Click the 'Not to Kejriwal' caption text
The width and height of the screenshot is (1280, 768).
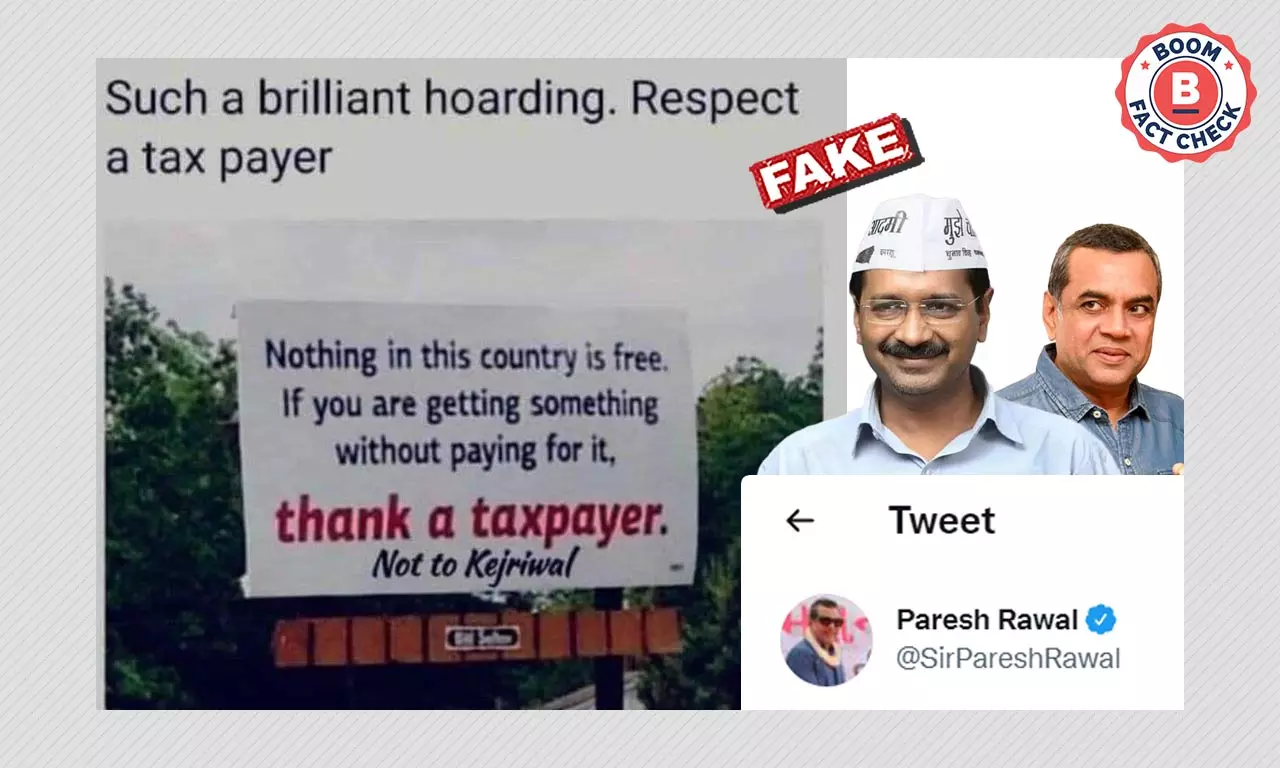[474, 565]
